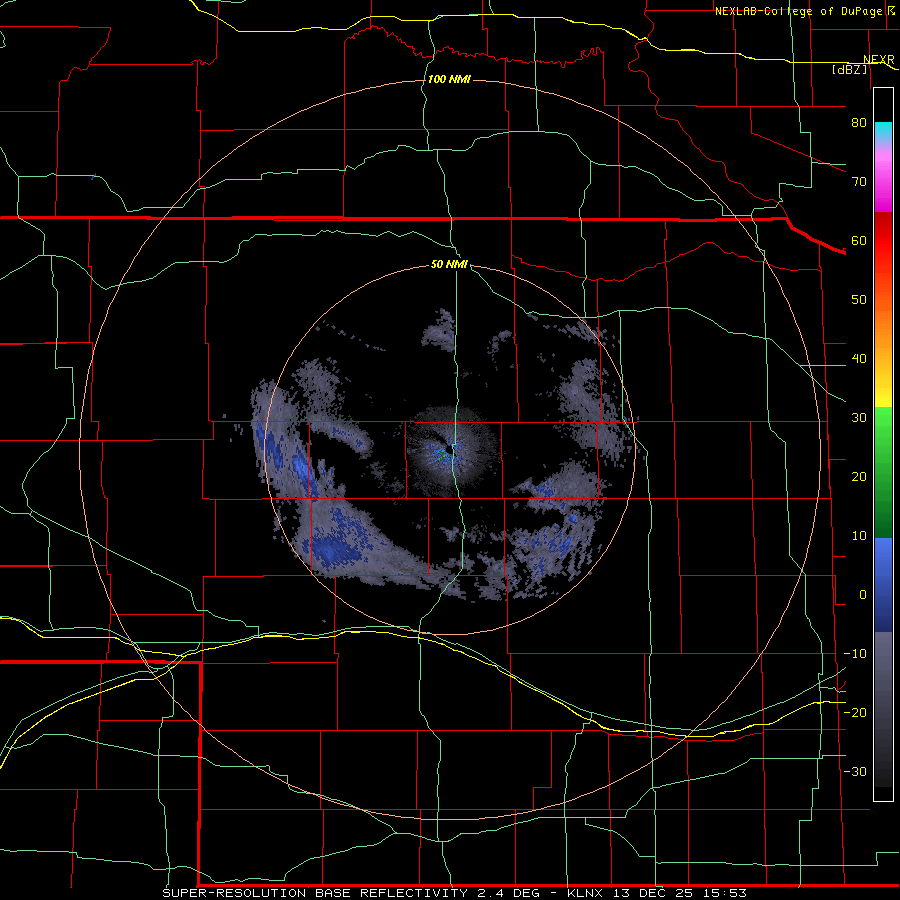Click the 80 value on the dBZ scale

click(859, 122)
